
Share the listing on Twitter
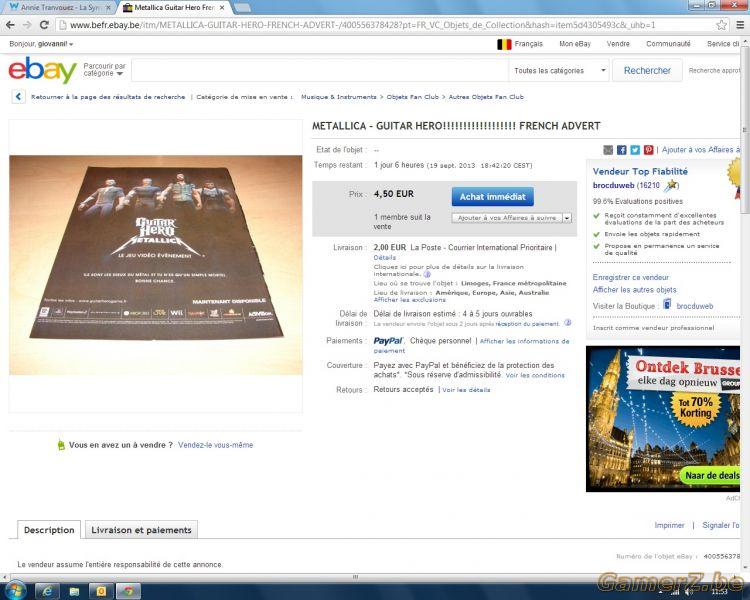635,150
